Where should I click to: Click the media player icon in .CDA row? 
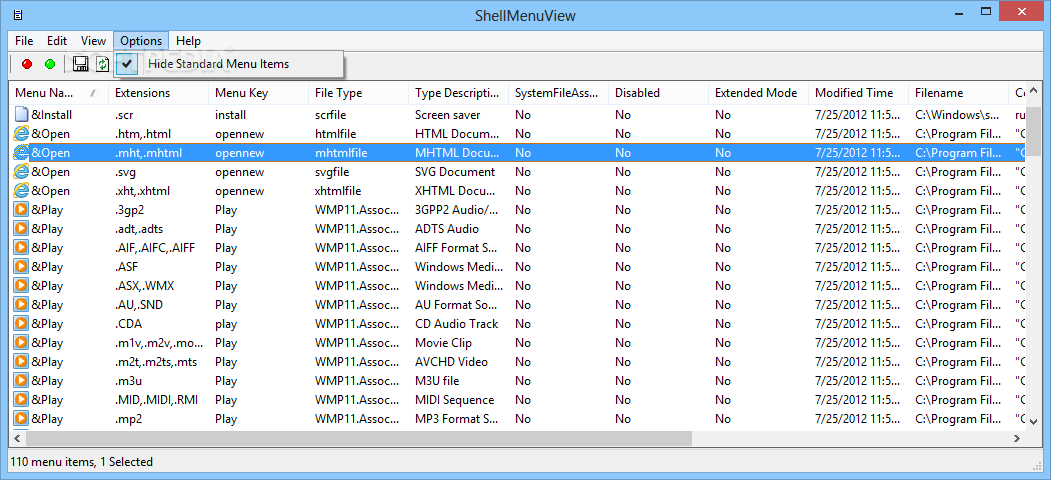click(x=21, y=324)
